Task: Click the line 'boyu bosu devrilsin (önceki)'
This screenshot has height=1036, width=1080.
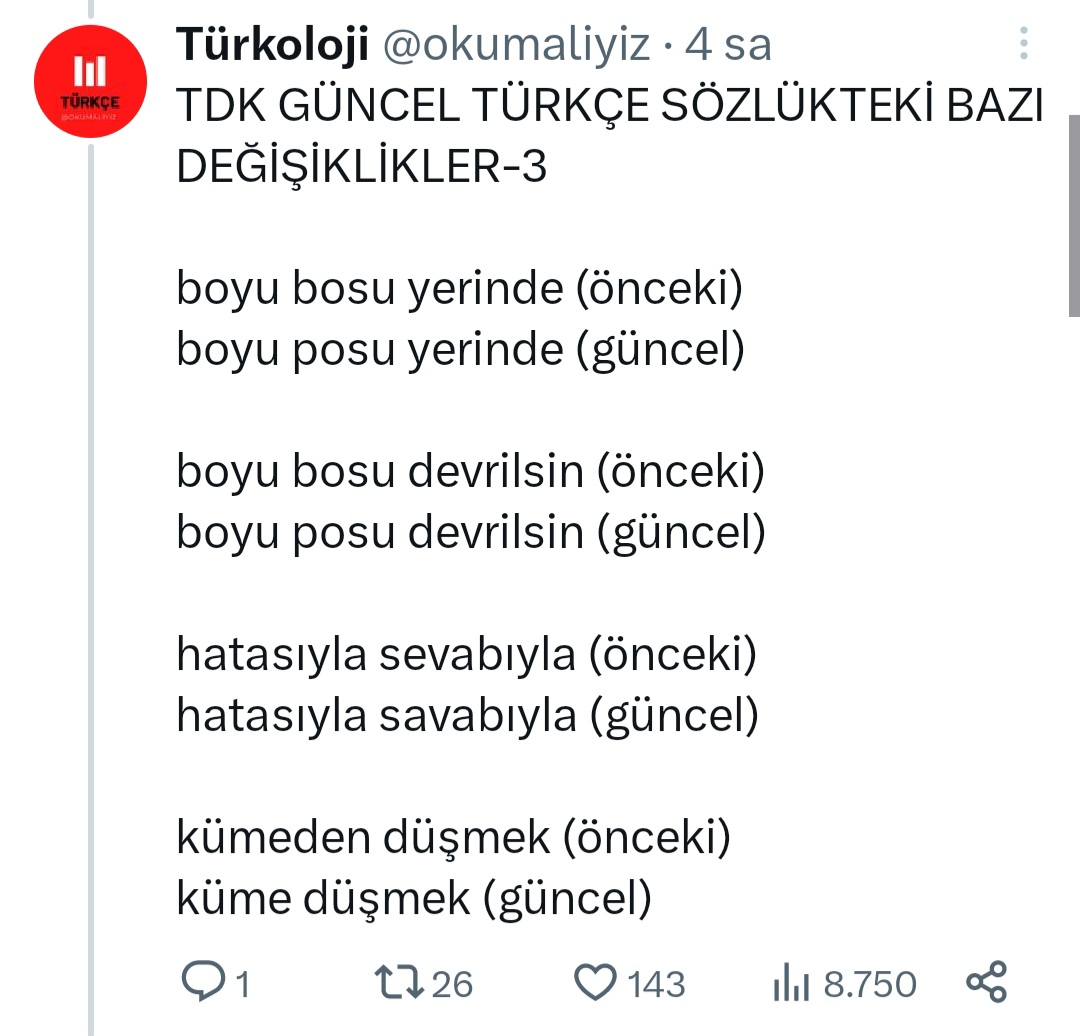Action: [x=470, y=471]
